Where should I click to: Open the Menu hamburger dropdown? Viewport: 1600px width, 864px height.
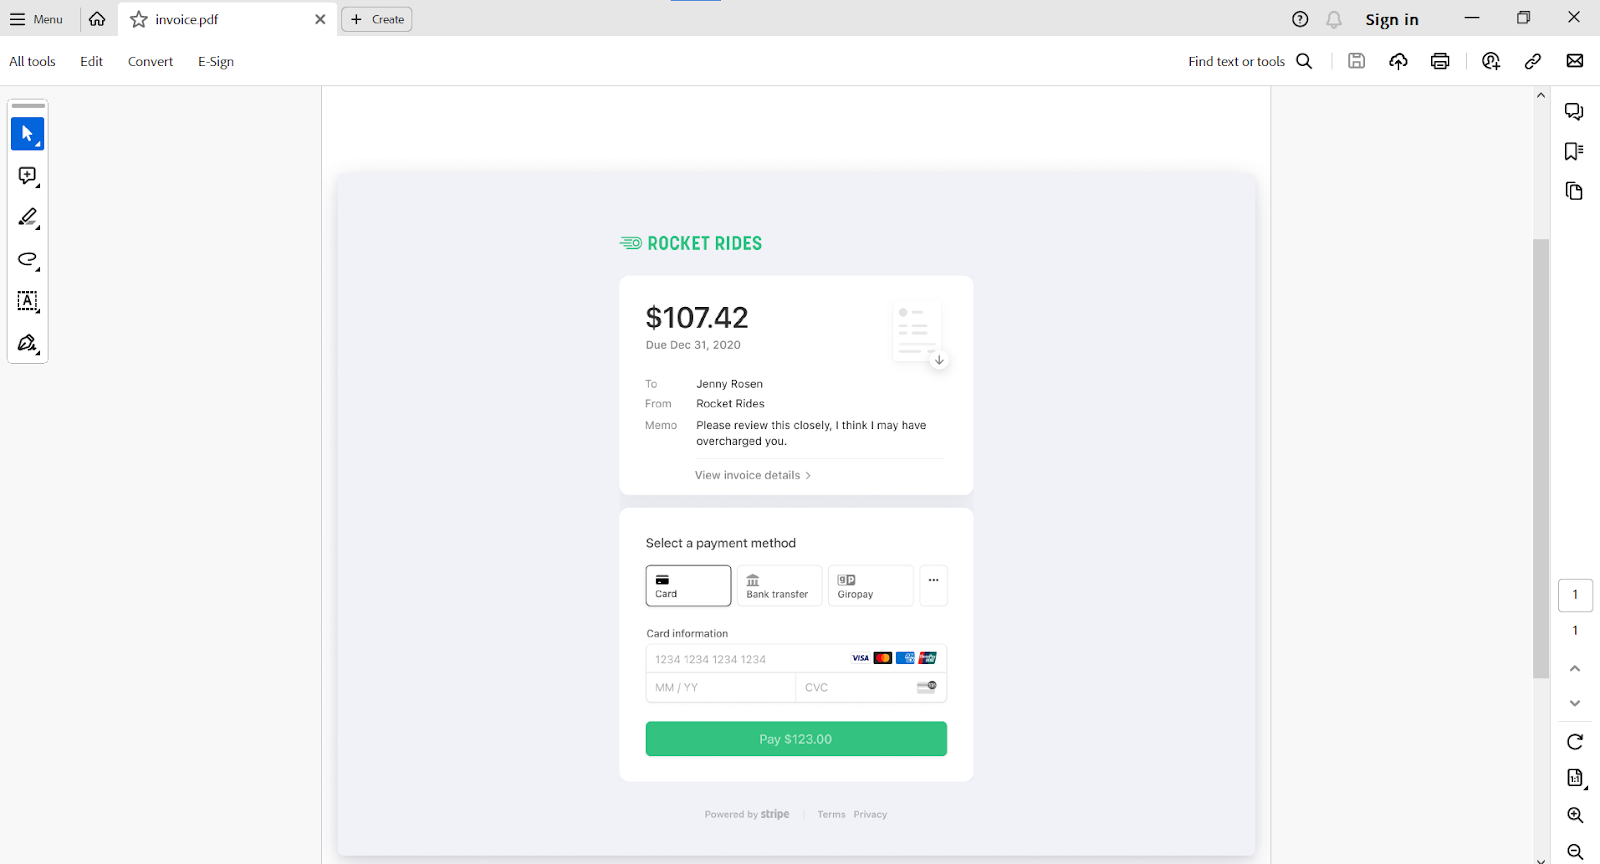tap(37, 19)
